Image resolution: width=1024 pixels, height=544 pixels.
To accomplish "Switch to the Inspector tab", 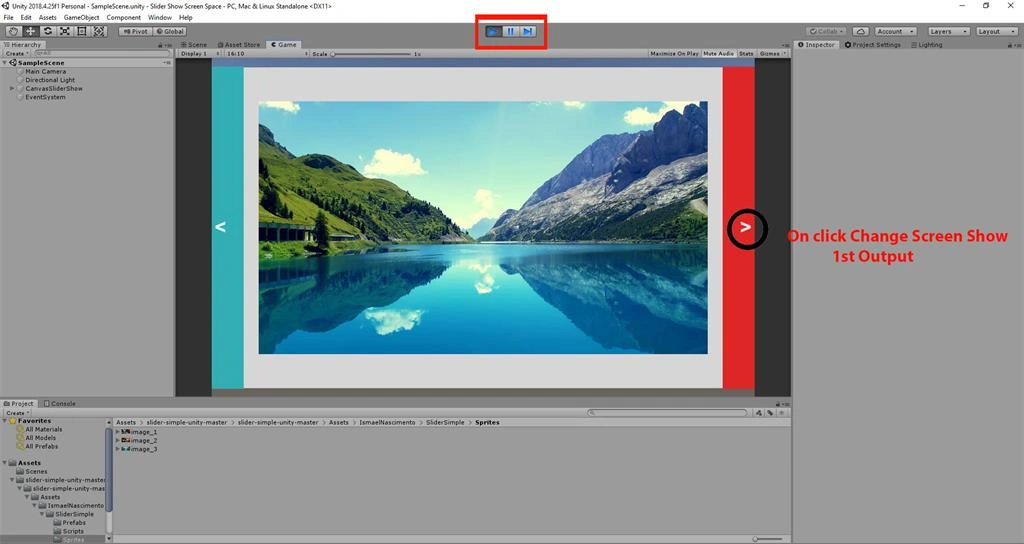I will tap(816, 45).
